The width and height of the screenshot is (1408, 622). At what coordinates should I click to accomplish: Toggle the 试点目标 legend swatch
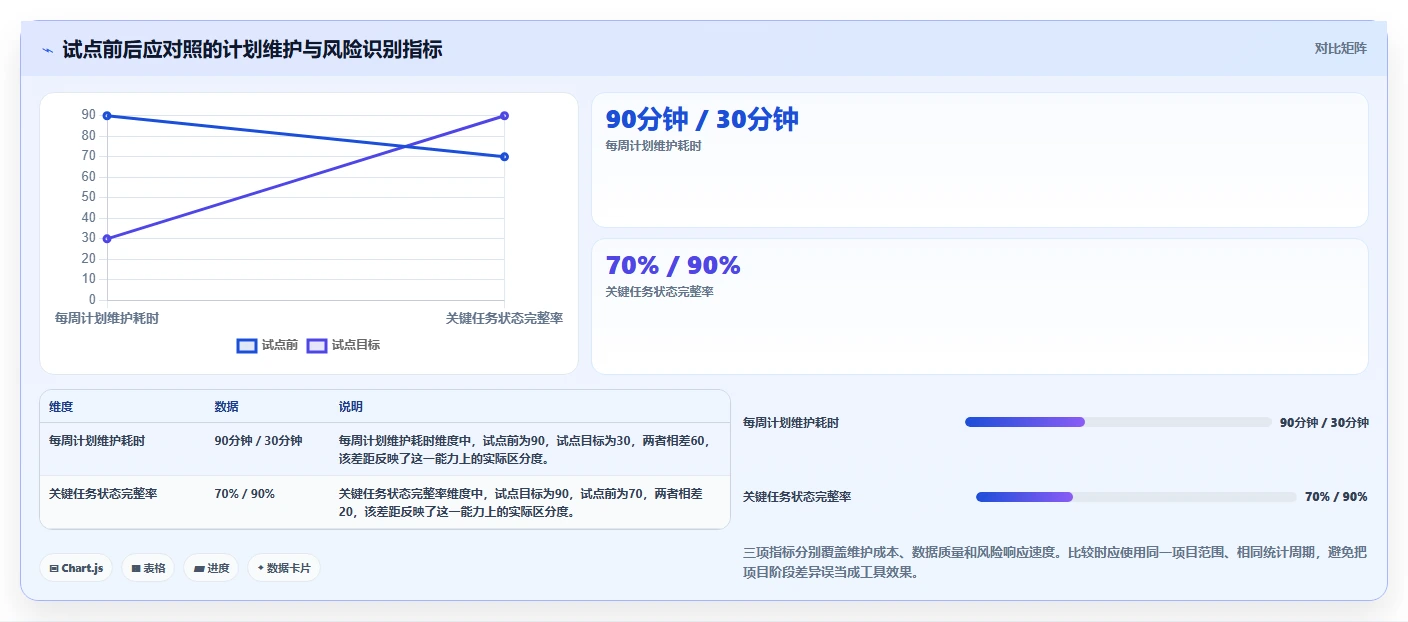(317, 345)
